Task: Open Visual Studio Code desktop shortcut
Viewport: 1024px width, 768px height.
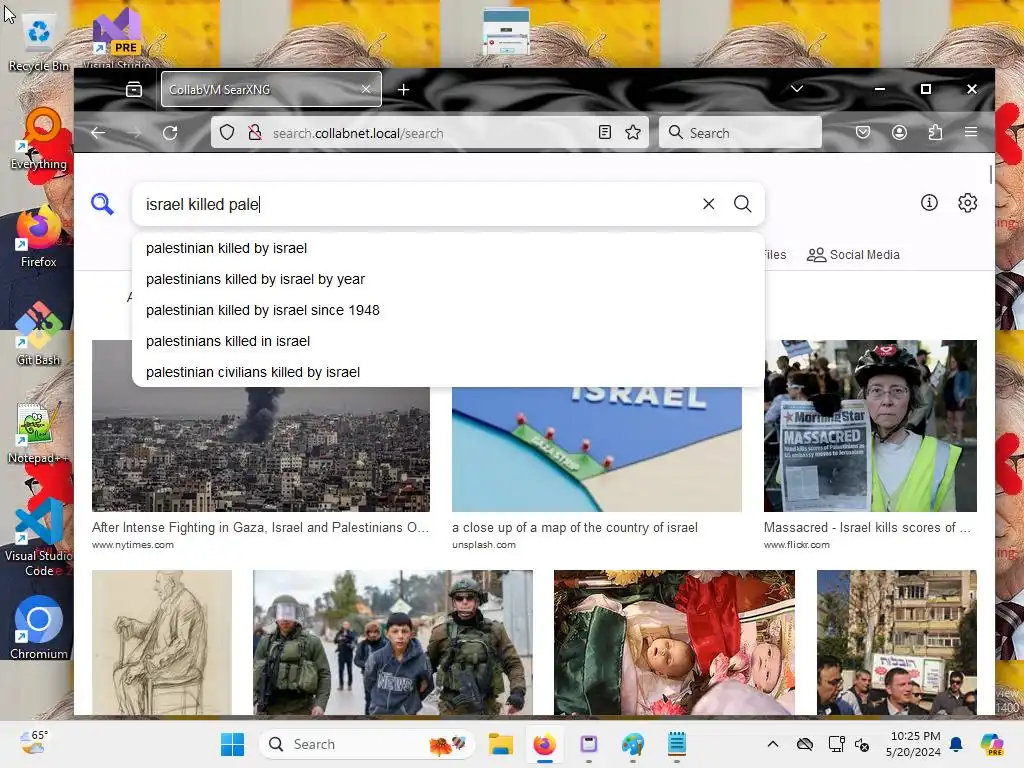Action: [39, 537]
